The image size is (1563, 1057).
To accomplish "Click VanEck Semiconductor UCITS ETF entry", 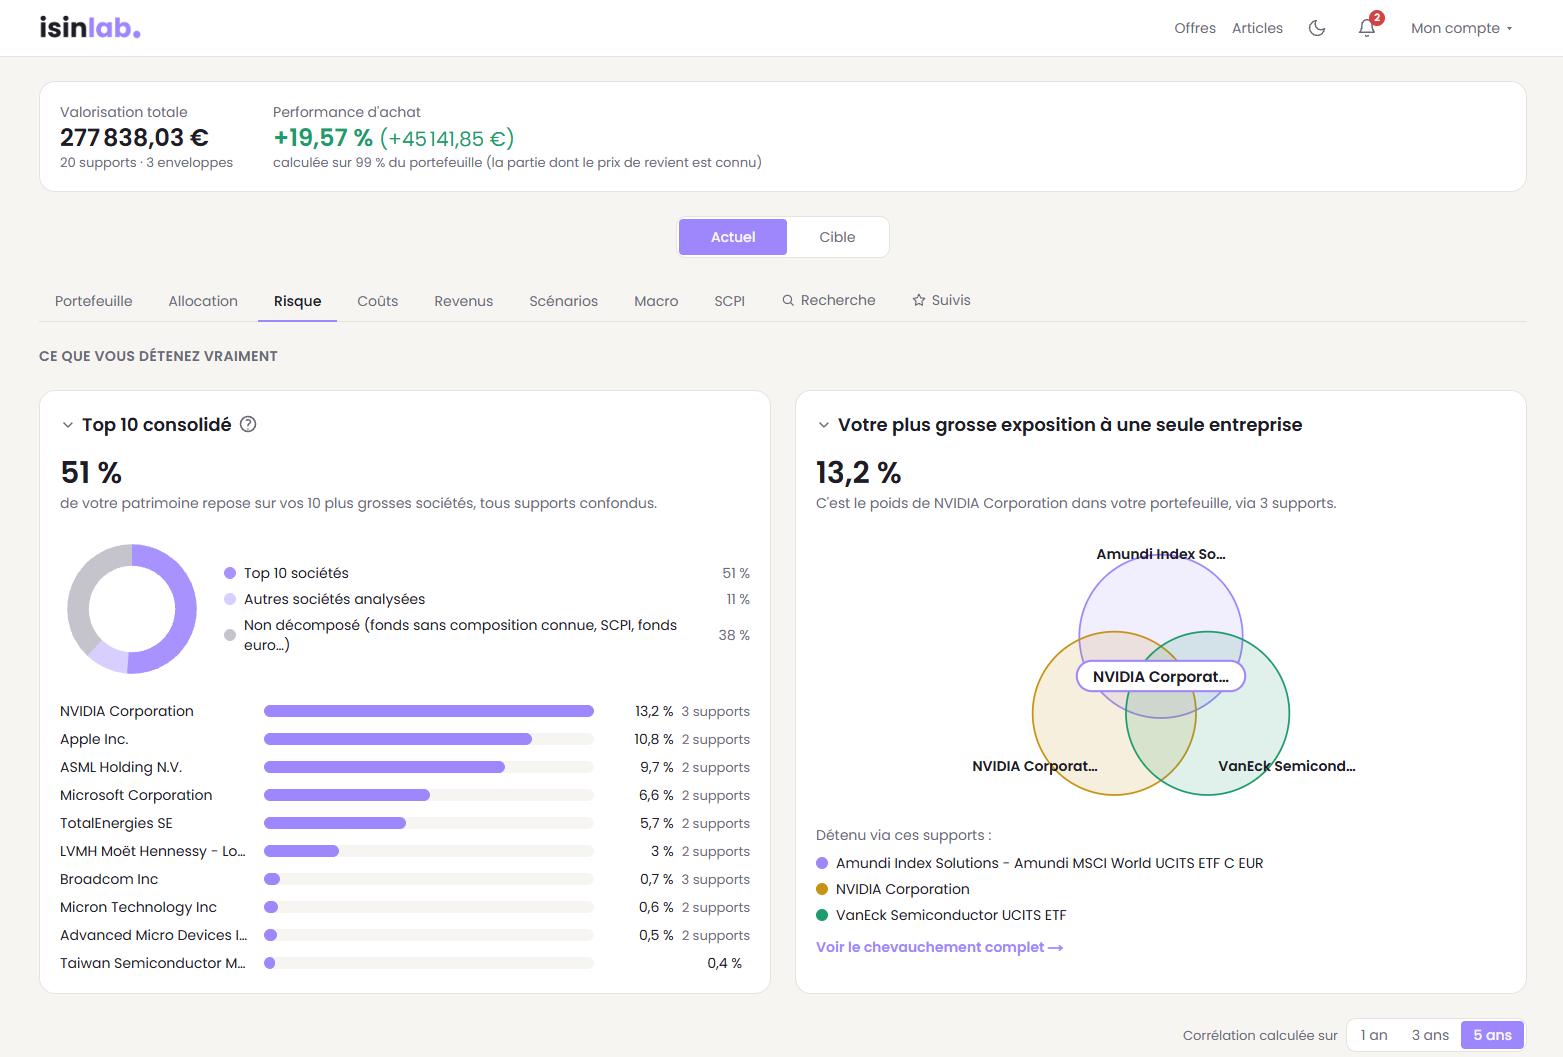I will pos(951,915).
